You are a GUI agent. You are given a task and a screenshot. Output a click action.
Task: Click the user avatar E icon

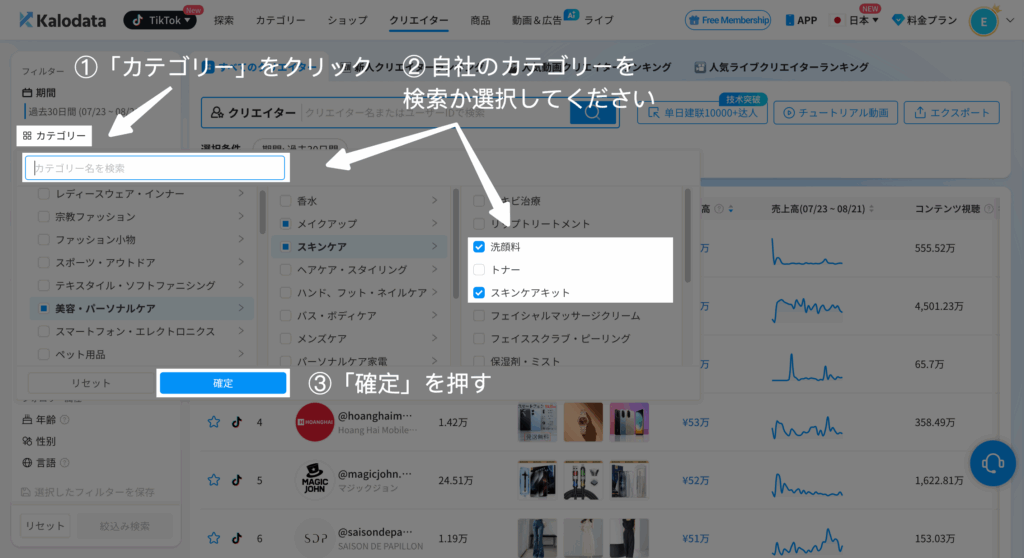[984, 22]
